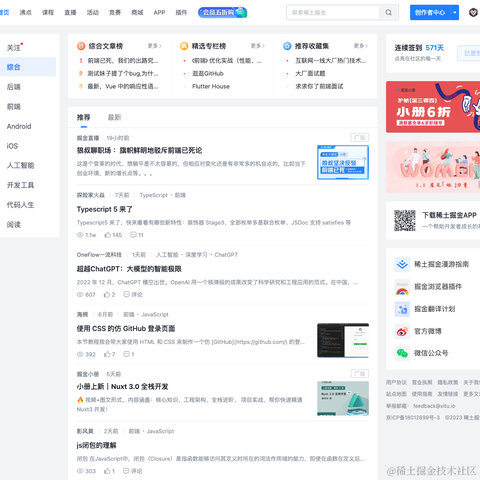The width and height of the screenshot is (480, 480).
Task: Click the 创作者中心 button
Action: click(x=430, y=13)
